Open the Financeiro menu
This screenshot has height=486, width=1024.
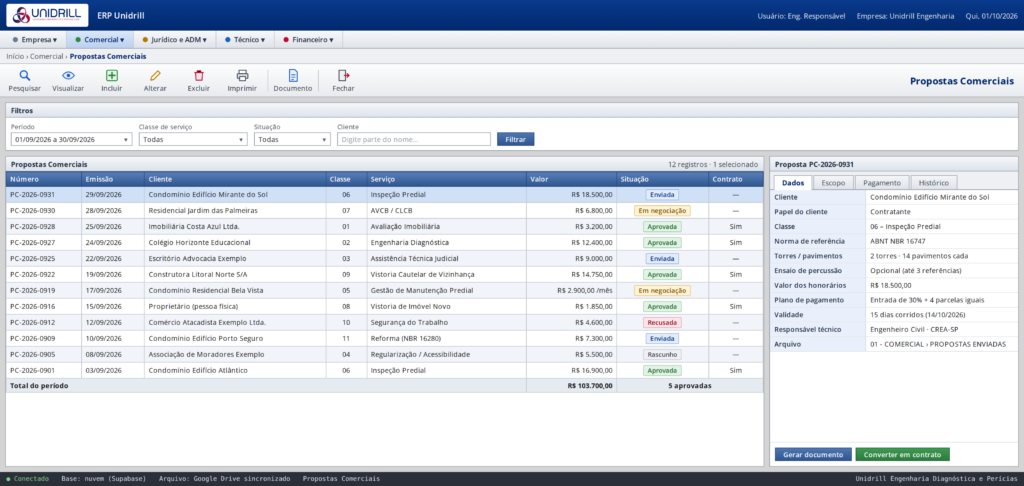(x=308, y=40)
